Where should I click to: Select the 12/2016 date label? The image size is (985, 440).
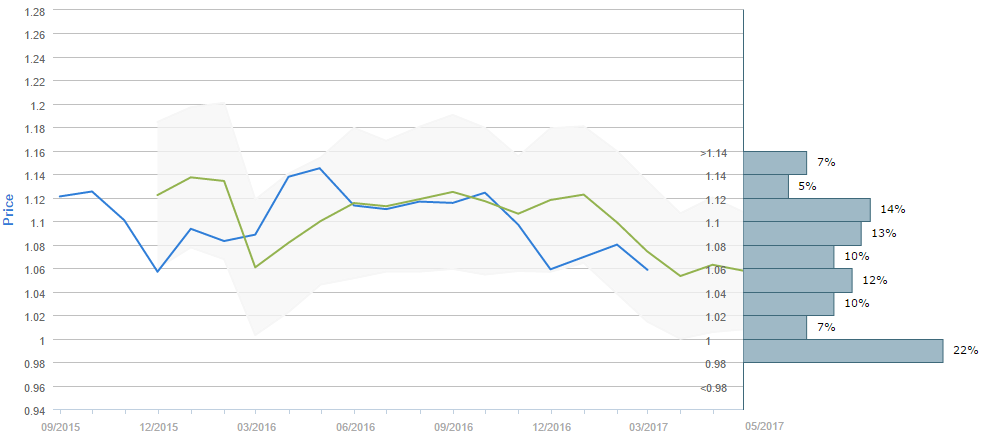point(551,426)
